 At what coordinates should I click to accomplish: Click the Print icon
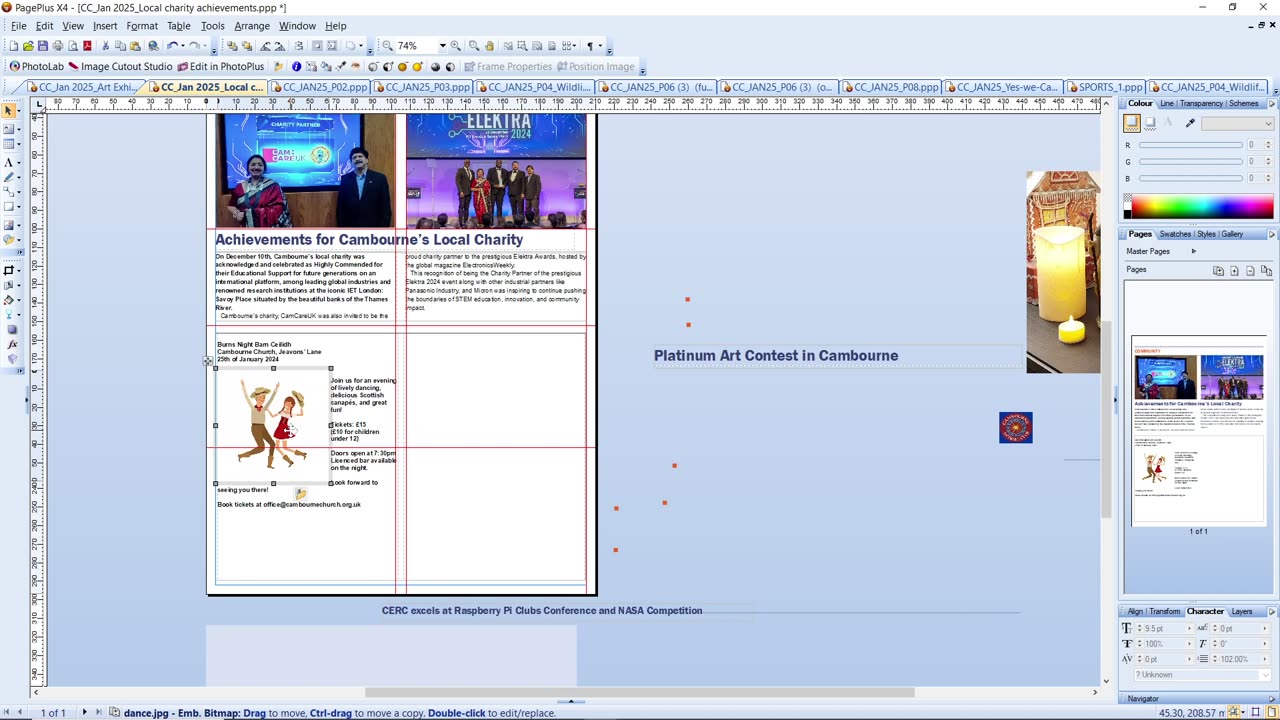58,46
